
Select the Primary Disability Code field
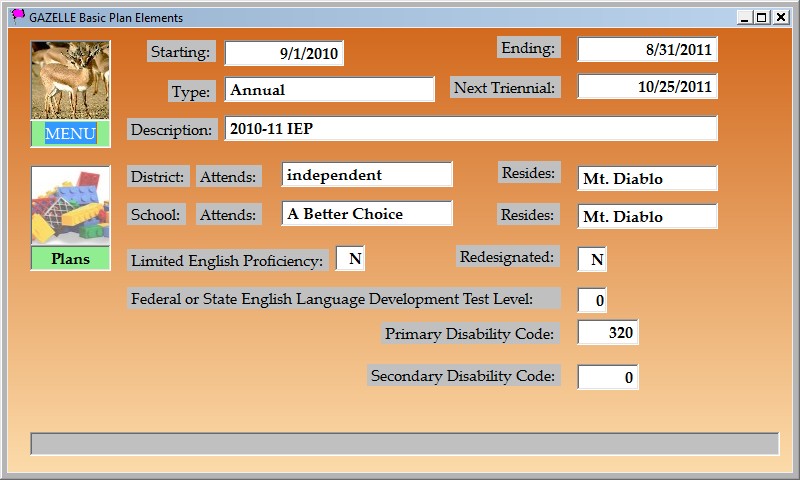point(607,333)
